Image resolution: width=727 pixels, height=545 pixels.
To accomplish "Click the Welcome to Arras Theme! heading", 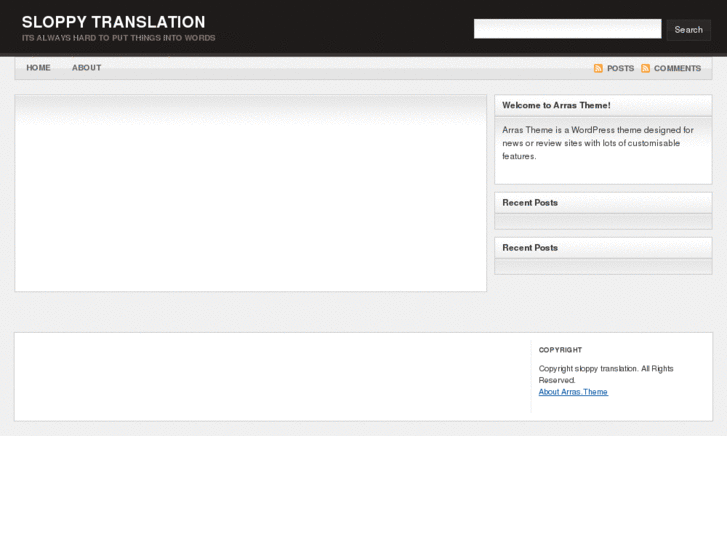I will (556, 105).
